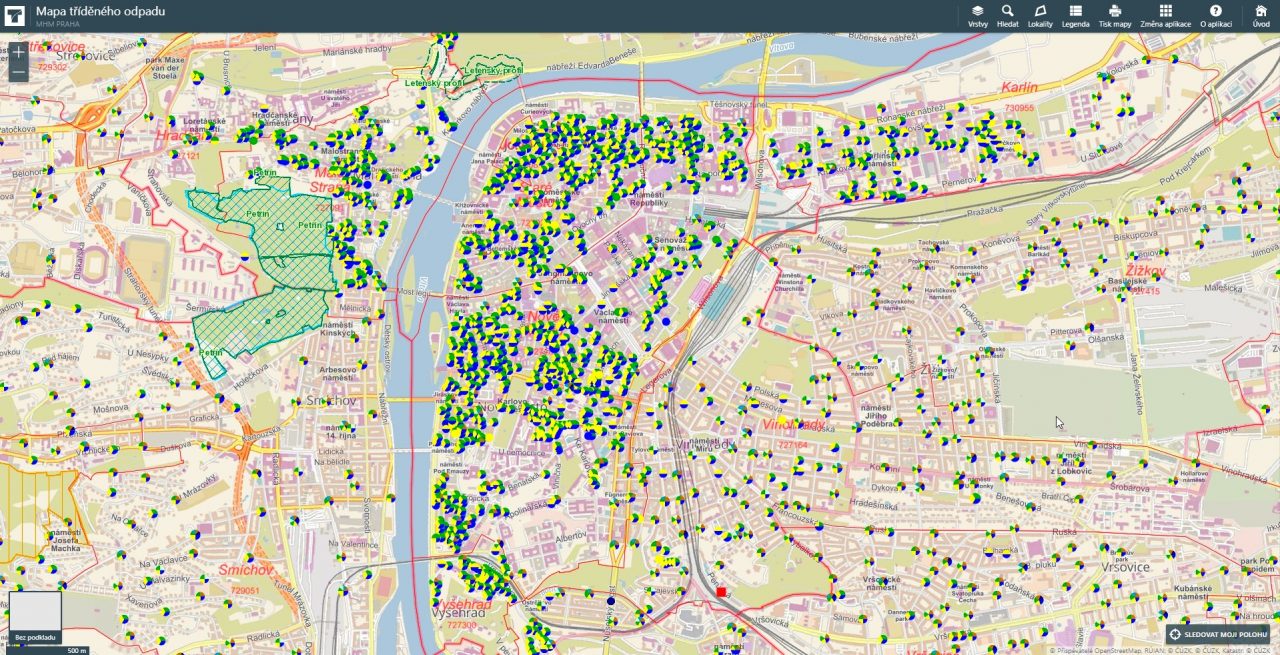The width and height of the screenshot is (1280, 655).
Task: Open the Vrstvy (layers) panel
Action: pos(977,15)
